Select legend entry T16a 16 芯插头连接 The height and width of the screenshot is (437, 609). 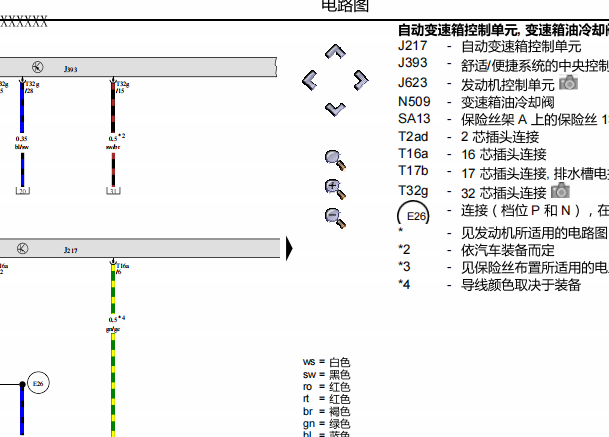(472, 154)
